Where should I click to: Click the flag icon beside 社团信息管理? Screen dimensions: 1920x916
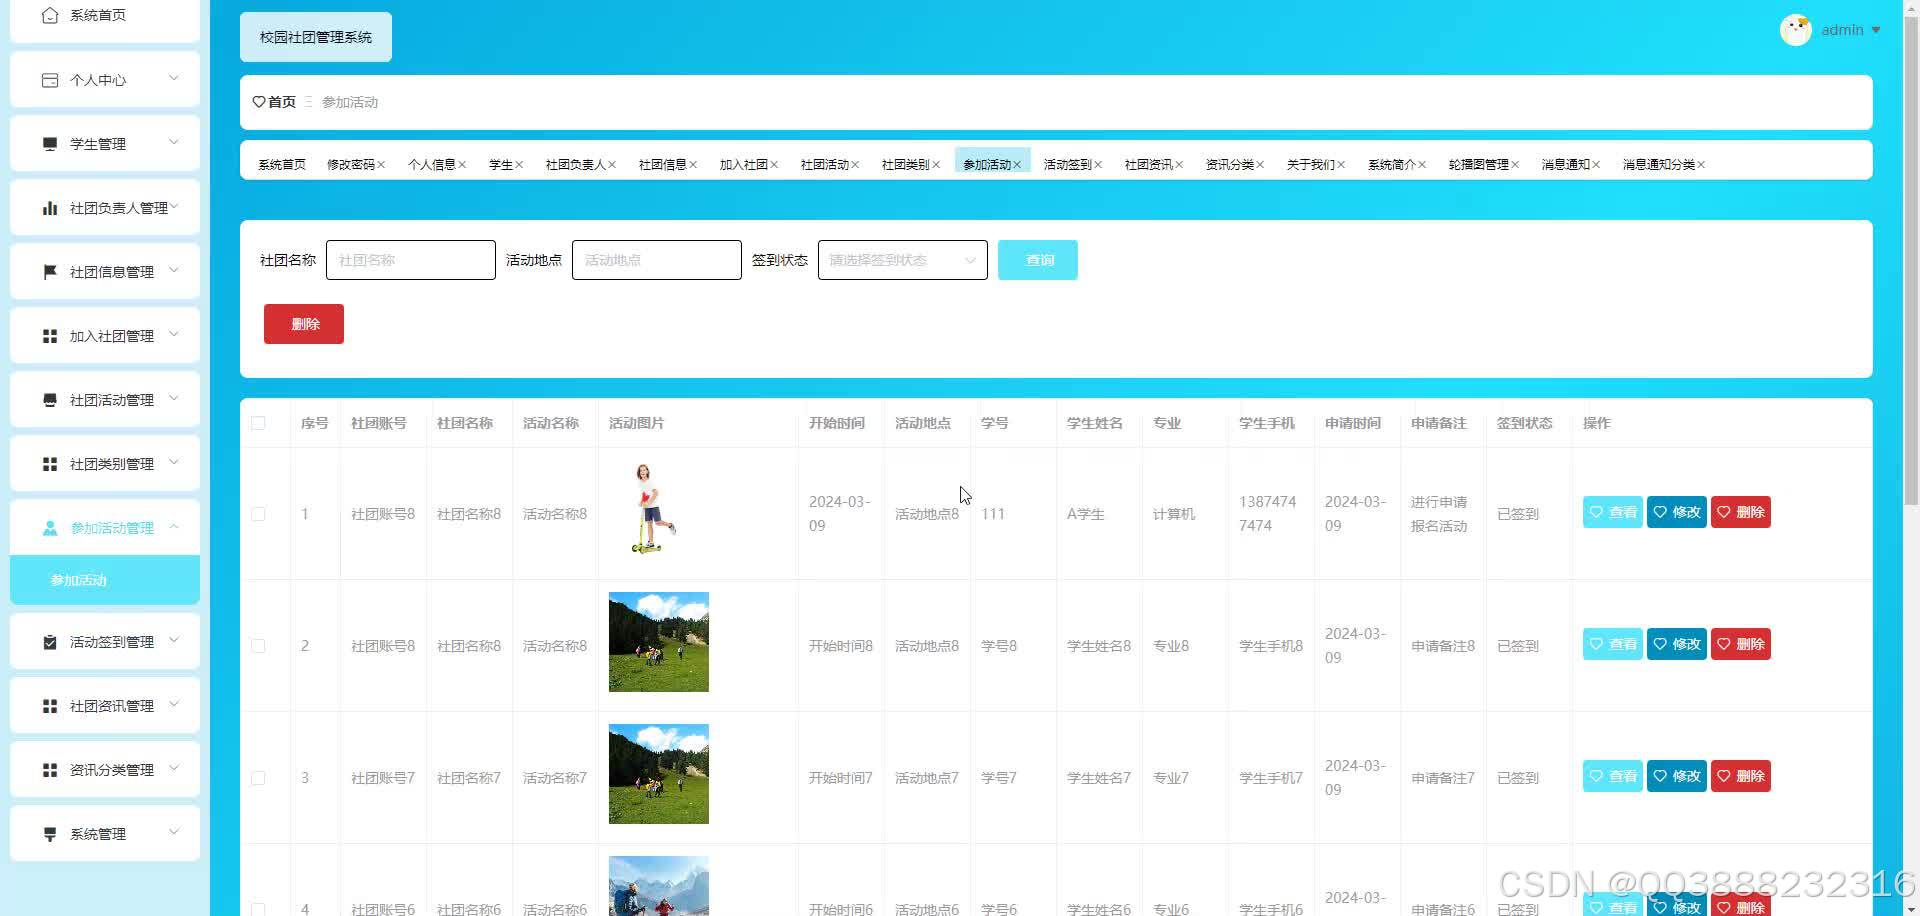click(x=50, y=272)
